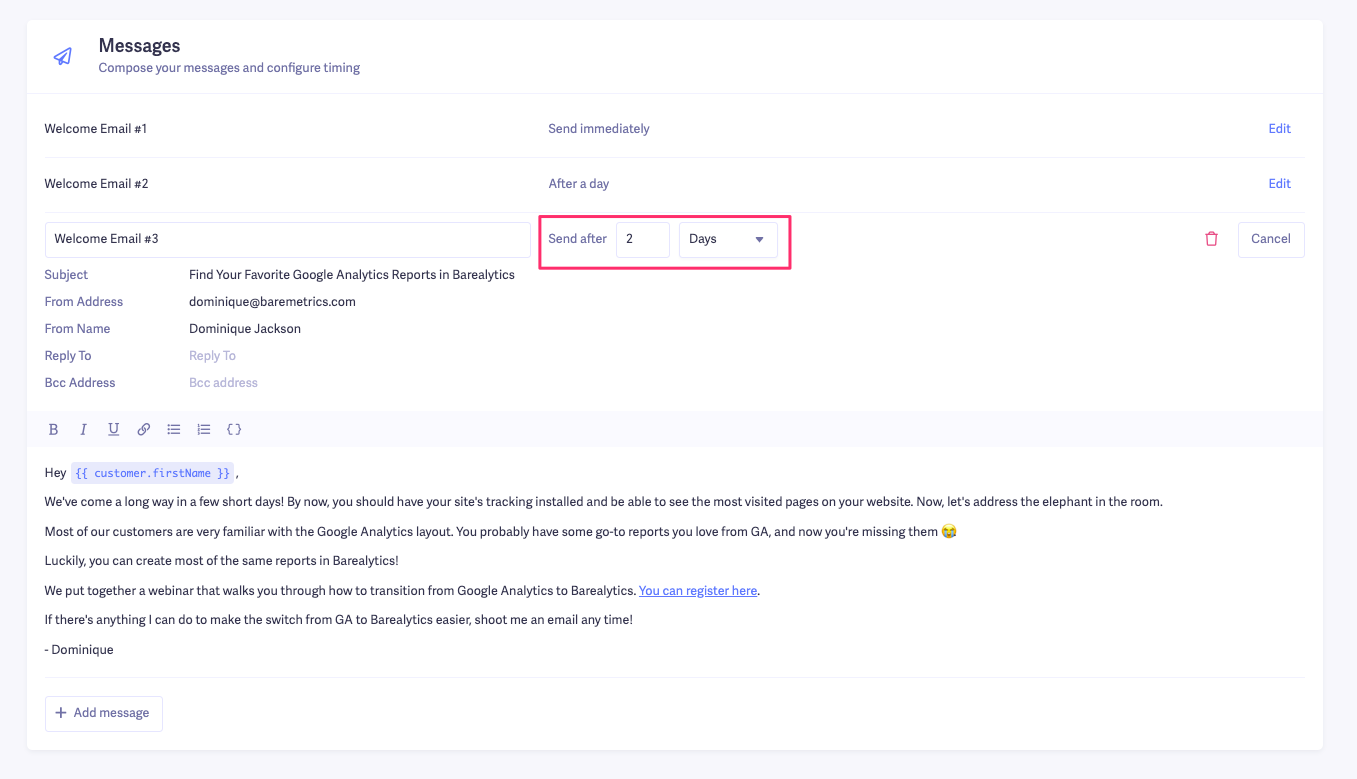1357x779 pixels.
Task: Insert a bulleted list
Action: [x=174, y=429]
